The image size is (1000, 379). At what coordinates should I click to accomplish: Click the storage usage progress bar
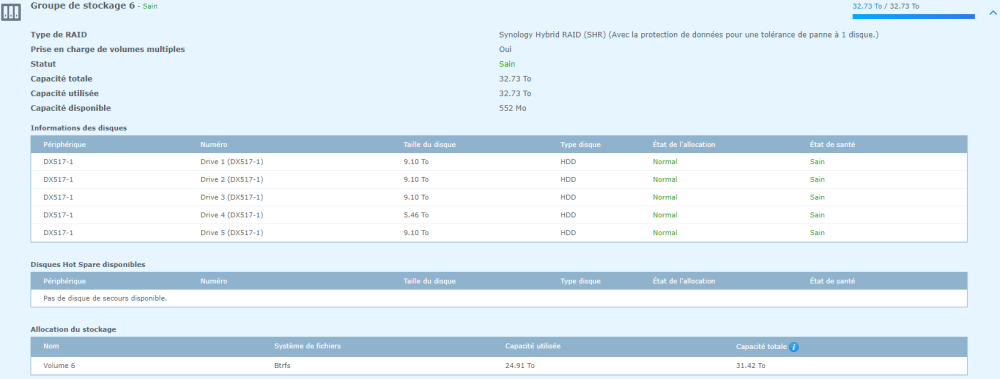913,17
